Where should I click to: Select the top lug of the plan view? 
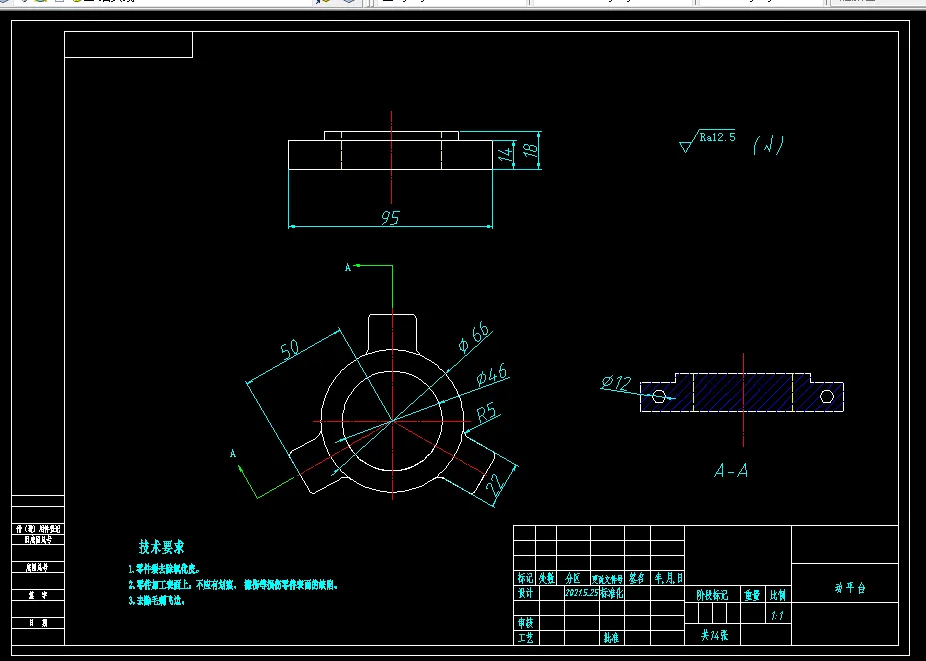(392, 332)
